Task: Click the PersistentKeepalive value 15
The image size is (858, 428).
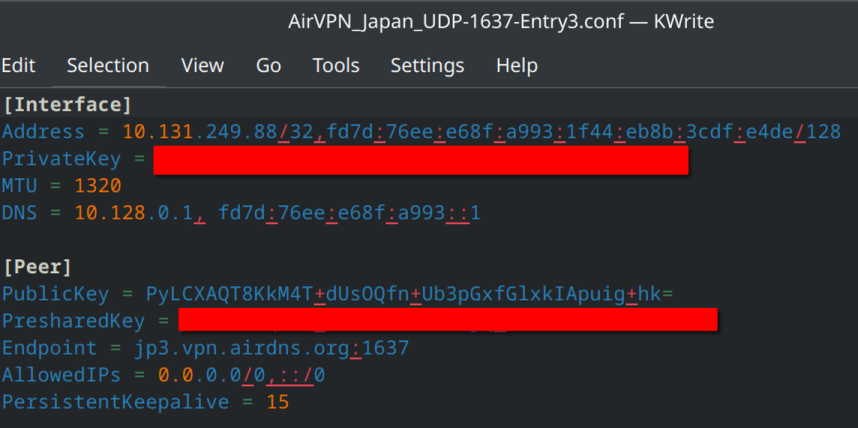Action: coord(277,402)
